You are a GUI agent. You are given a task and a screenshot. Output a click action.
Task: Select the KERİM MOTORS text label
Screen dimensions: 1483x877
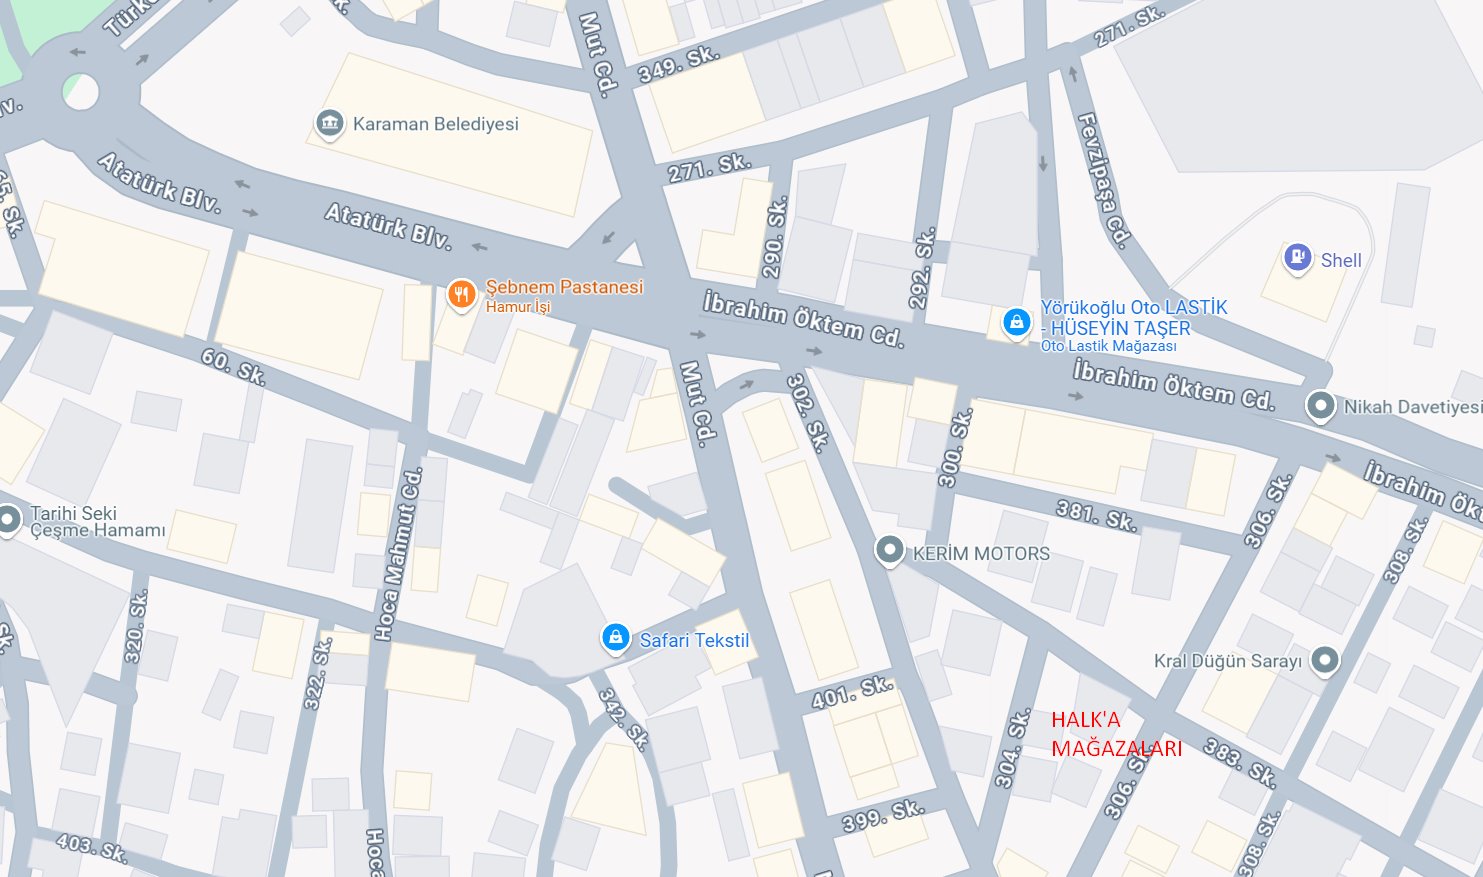pos(981,553)
